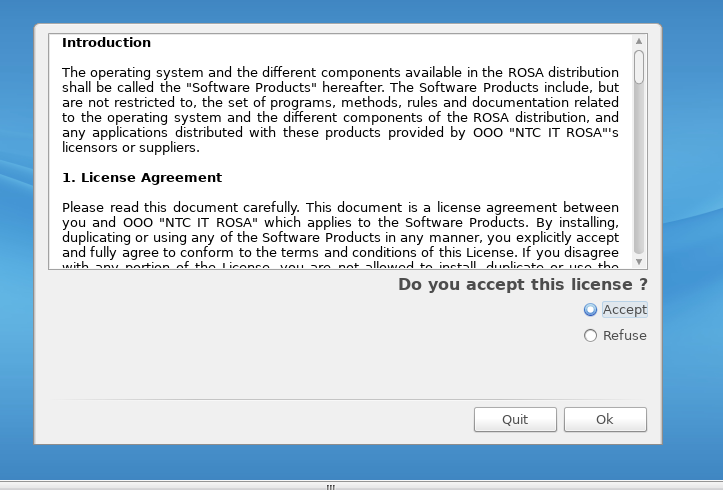Click the scrollbar trough below the thumb
723x490 pixels.
click(639, 170)
